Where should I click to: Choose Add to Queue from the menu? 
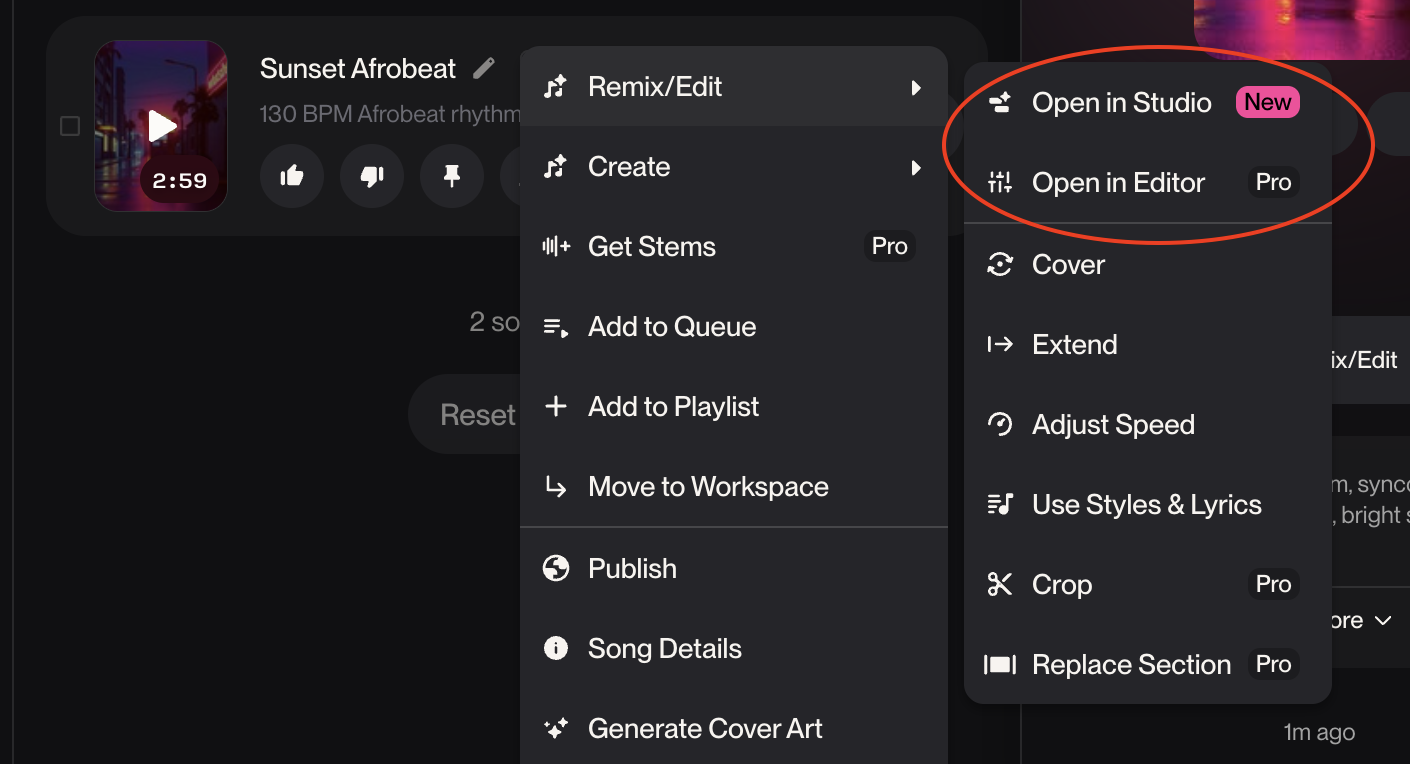pyautogui.click(x=672, y=326)
